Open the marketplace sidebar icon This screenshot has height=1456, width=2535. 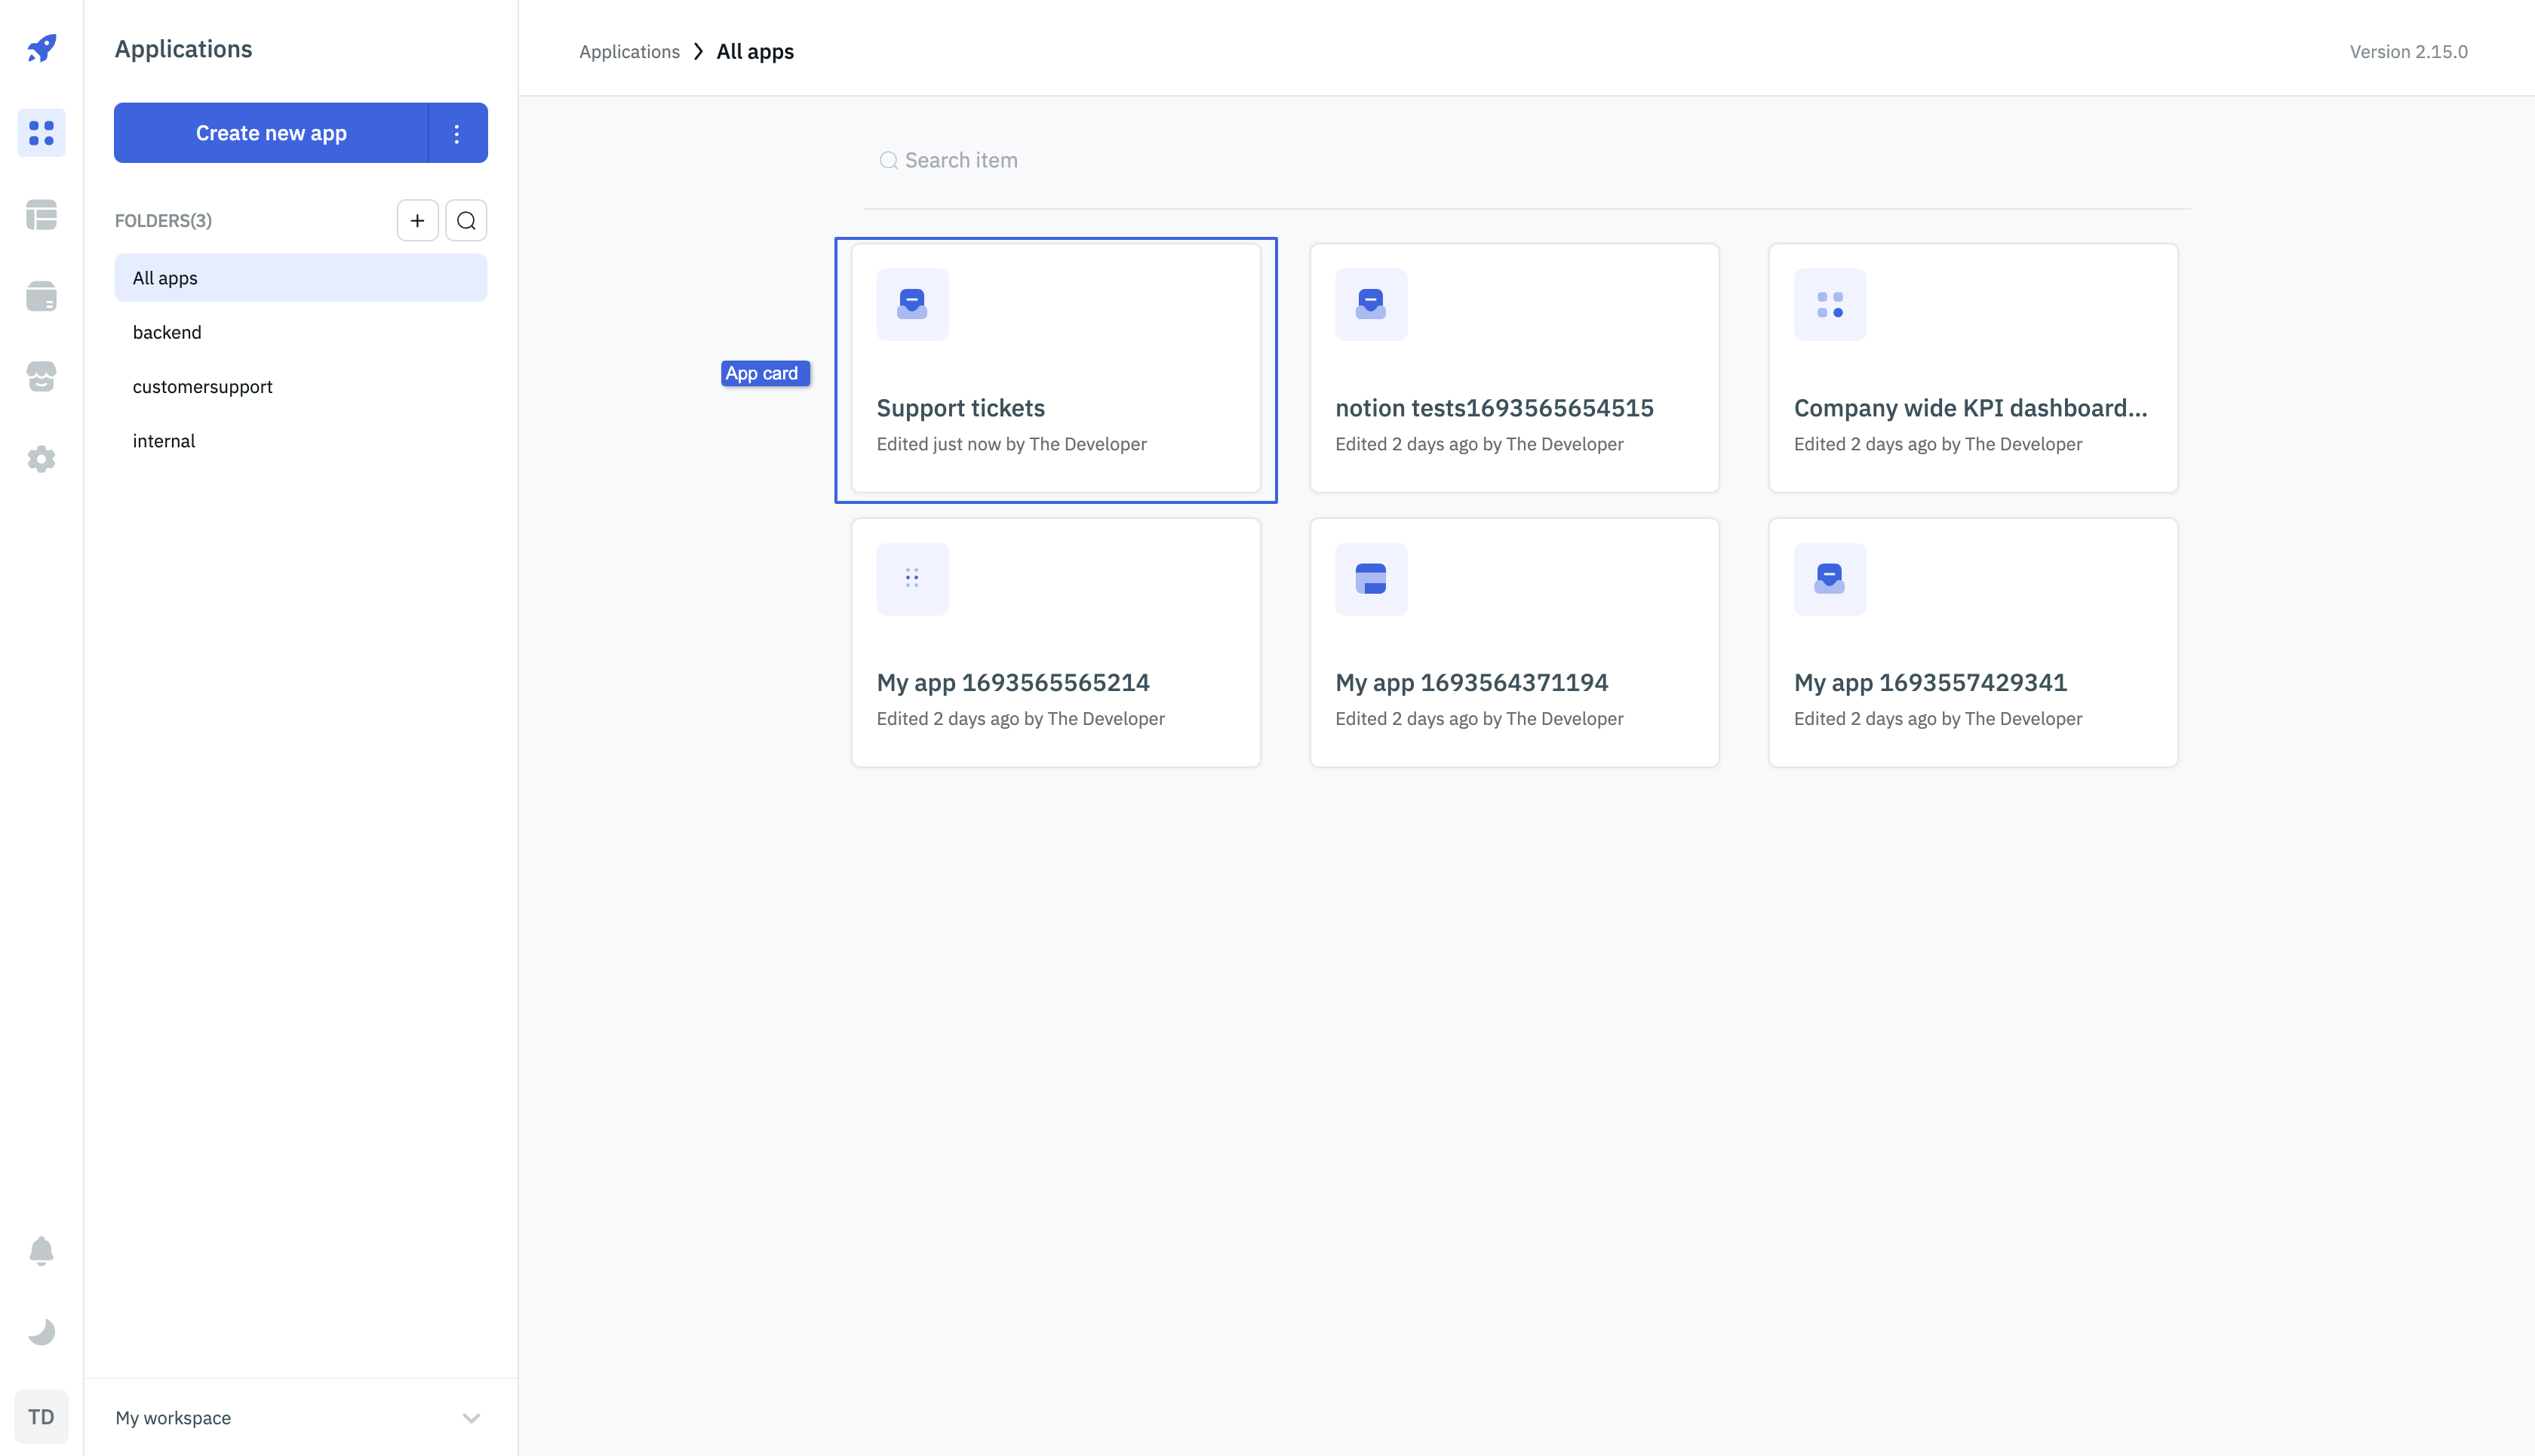point(41,377)
